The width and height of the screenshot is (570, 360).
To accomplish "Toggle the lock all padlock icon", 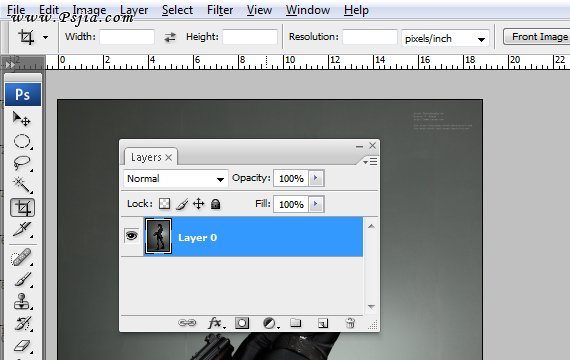I will [x=216, y=204].
